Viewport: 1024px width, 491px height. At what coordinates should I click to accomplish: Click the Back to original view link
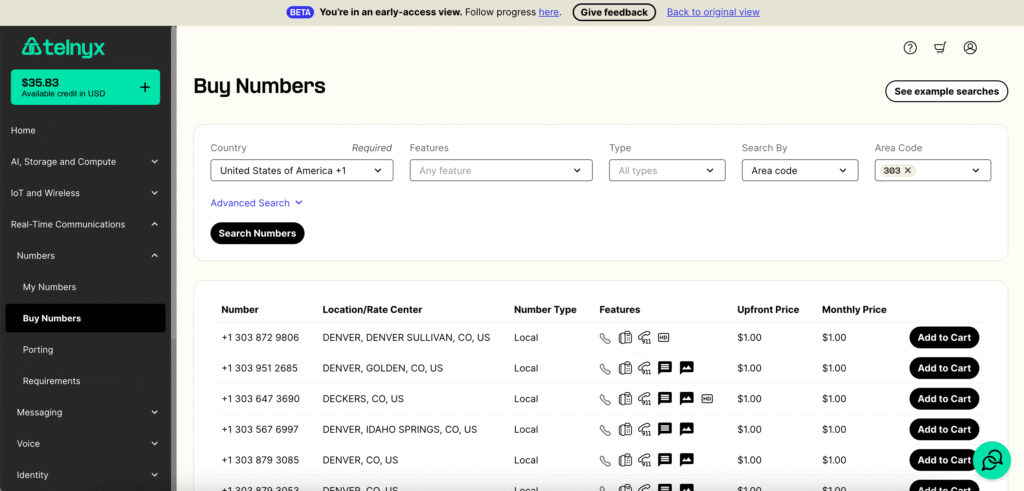(713, 12)
